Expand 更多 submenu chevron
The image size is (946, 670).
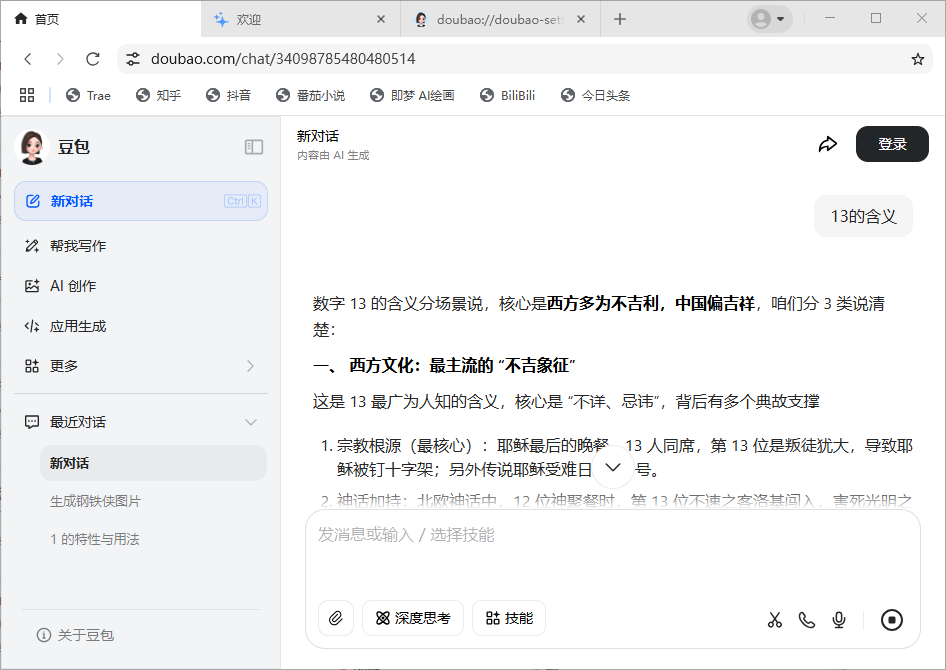coord(250,366)
